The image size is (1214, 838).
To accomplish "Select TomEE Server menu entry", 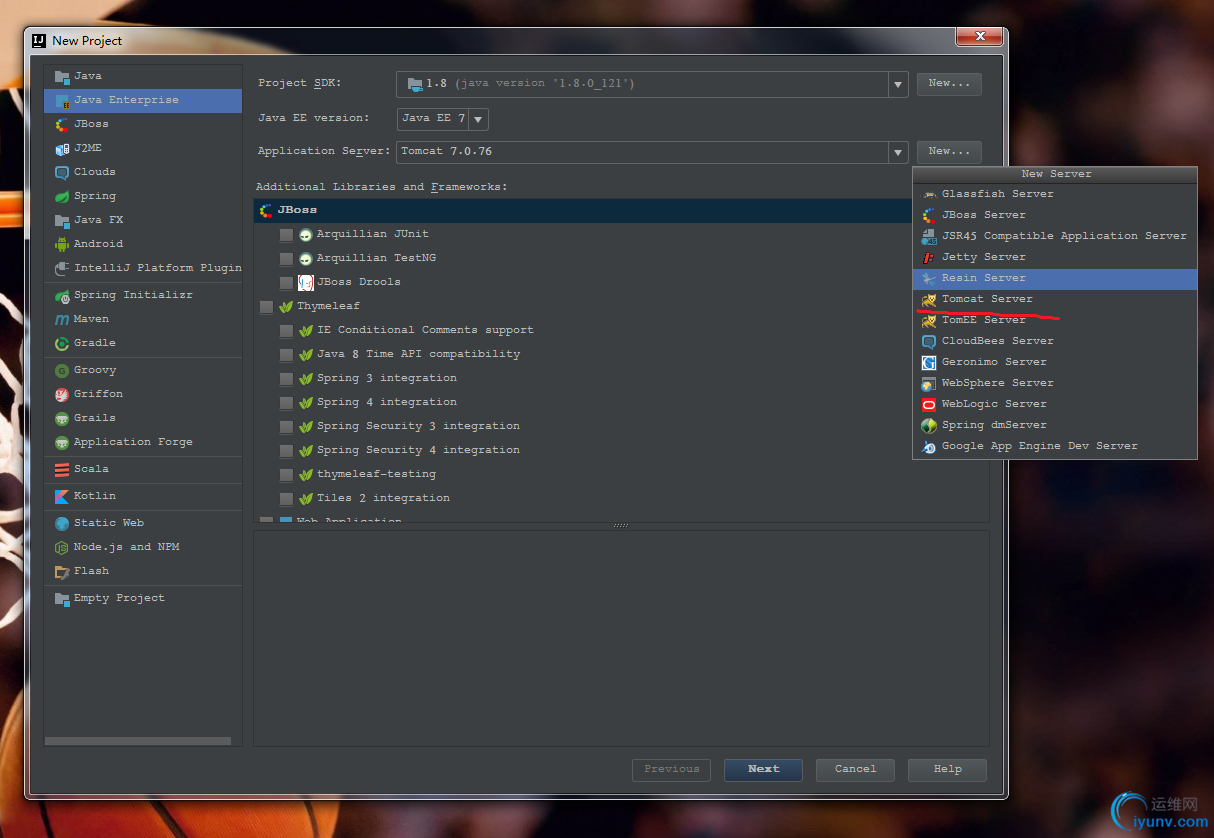I will [x=1055, y=320].
